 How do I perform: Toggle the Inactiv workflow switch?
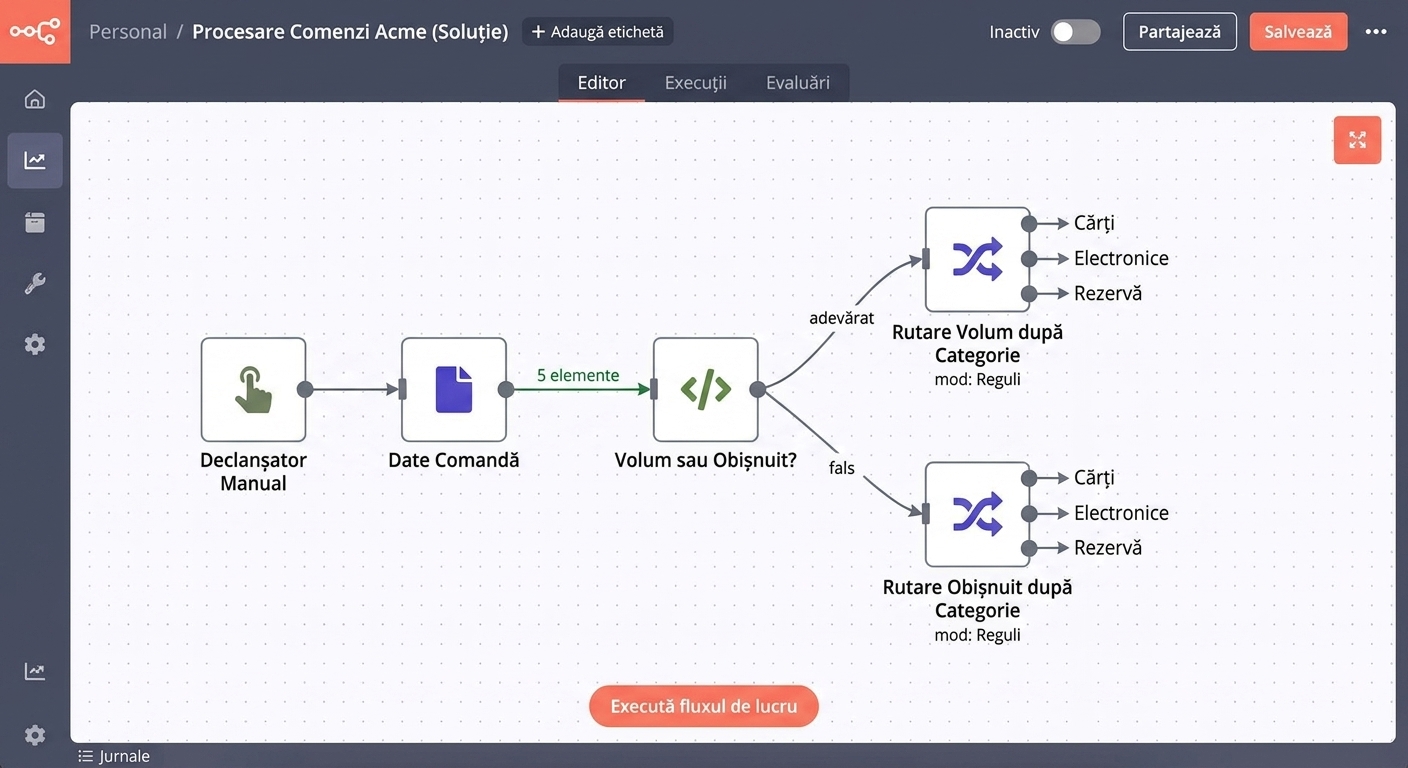[1075, 32]
